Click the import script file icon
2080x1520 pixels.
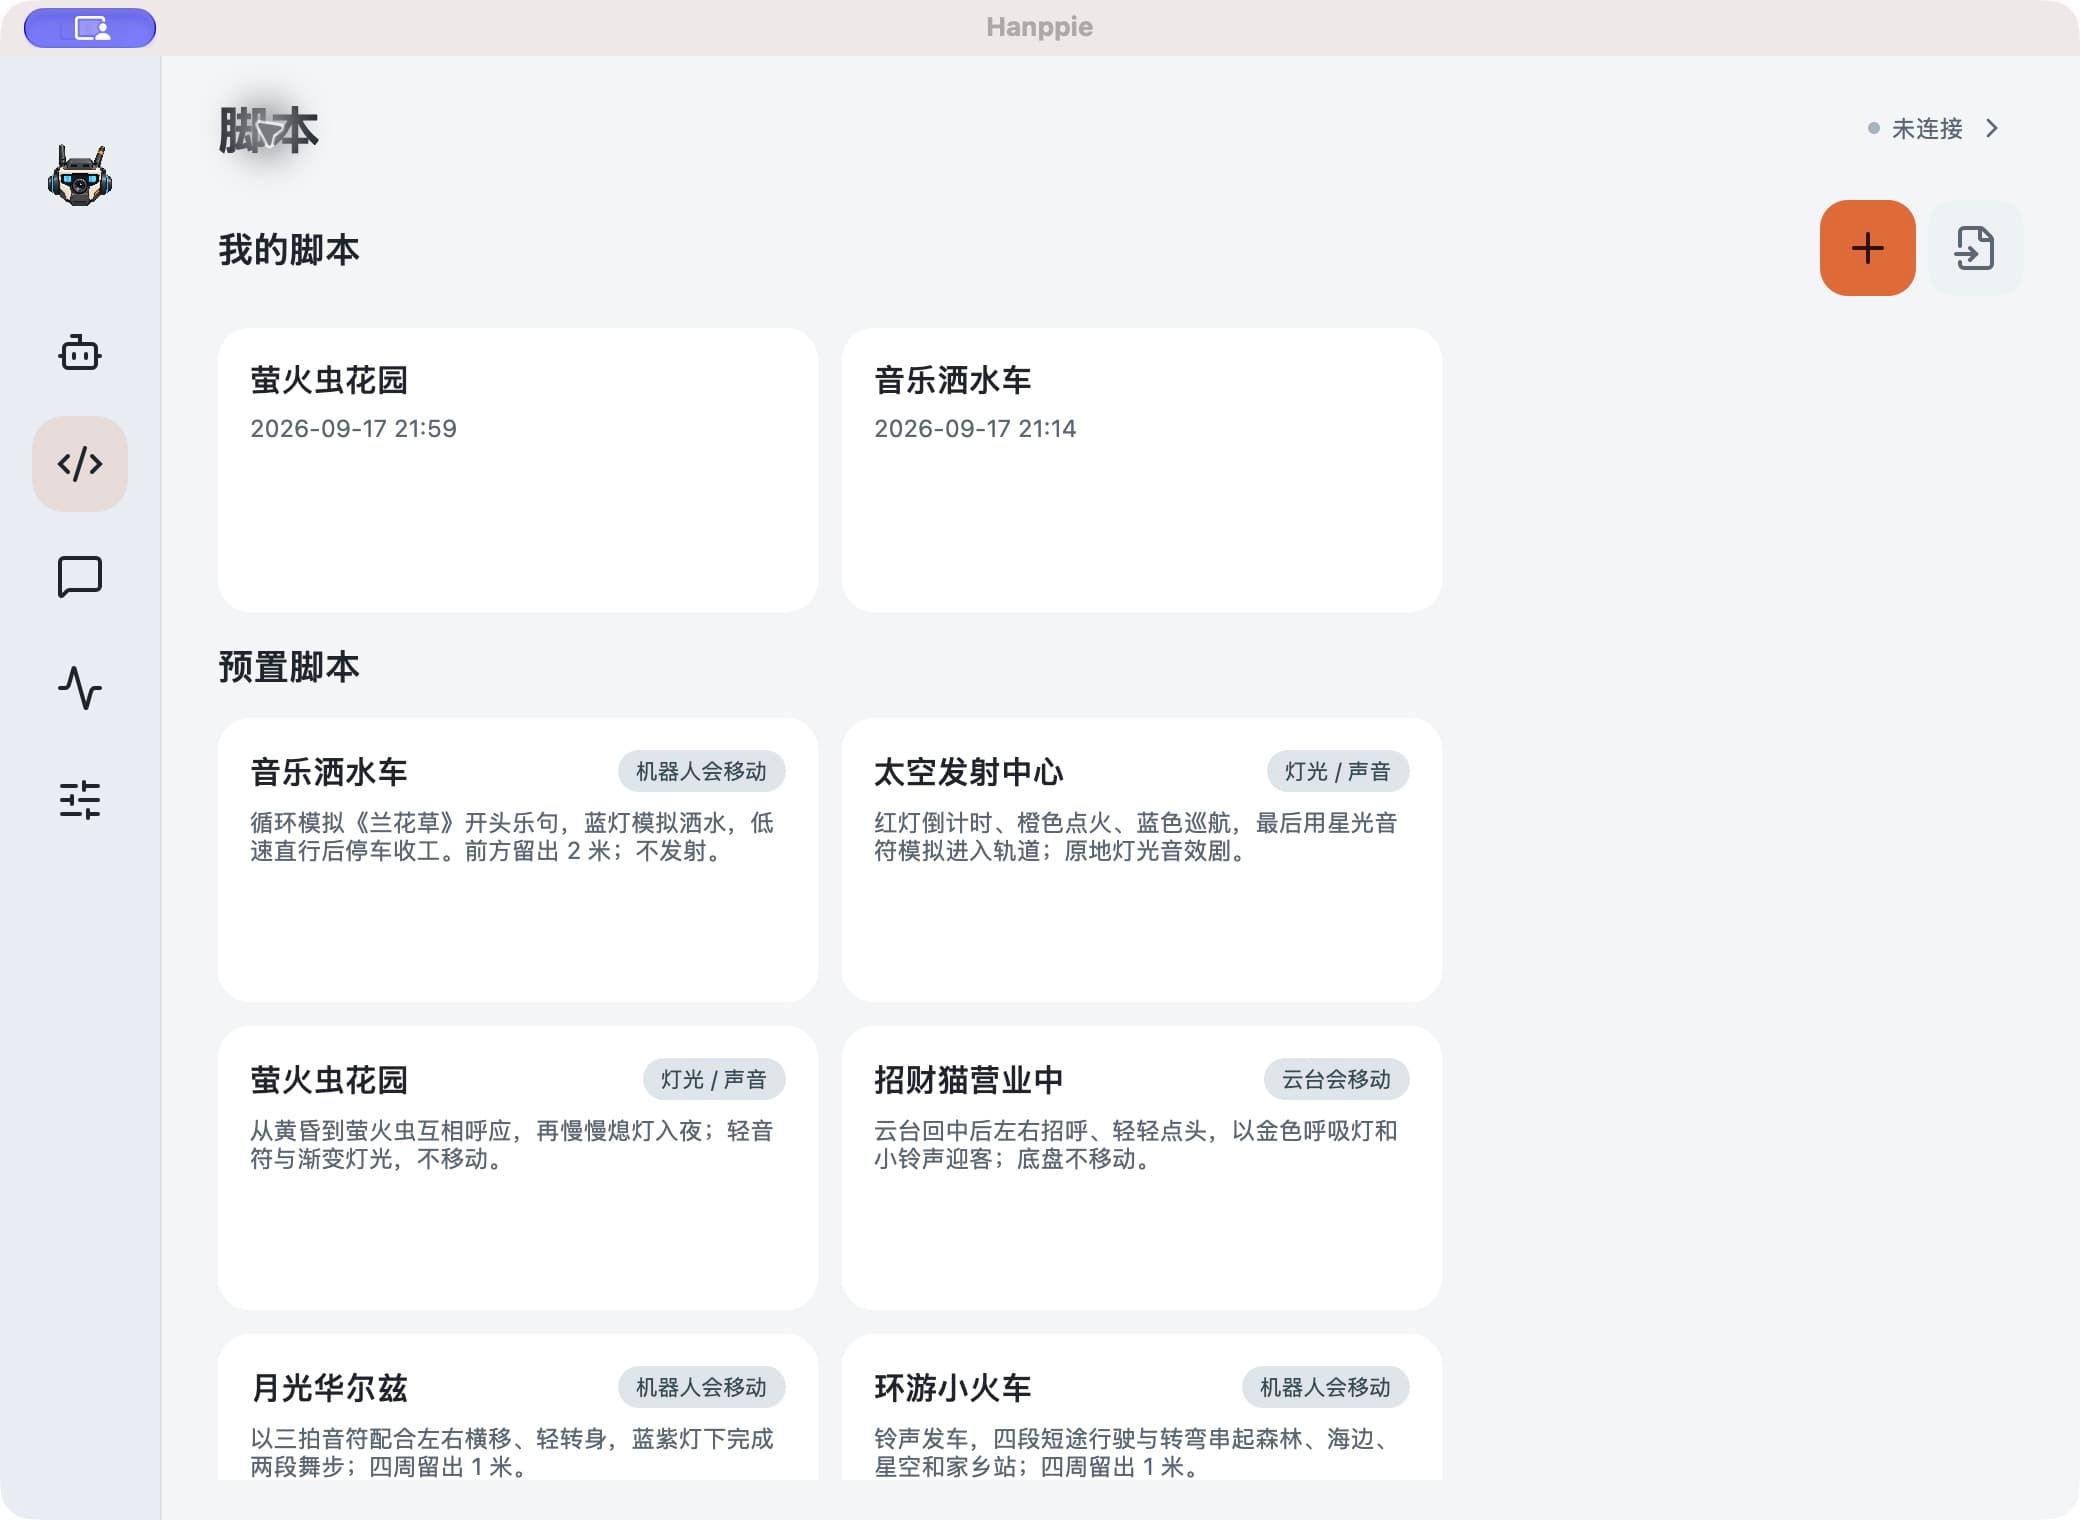click(1975, 248)
